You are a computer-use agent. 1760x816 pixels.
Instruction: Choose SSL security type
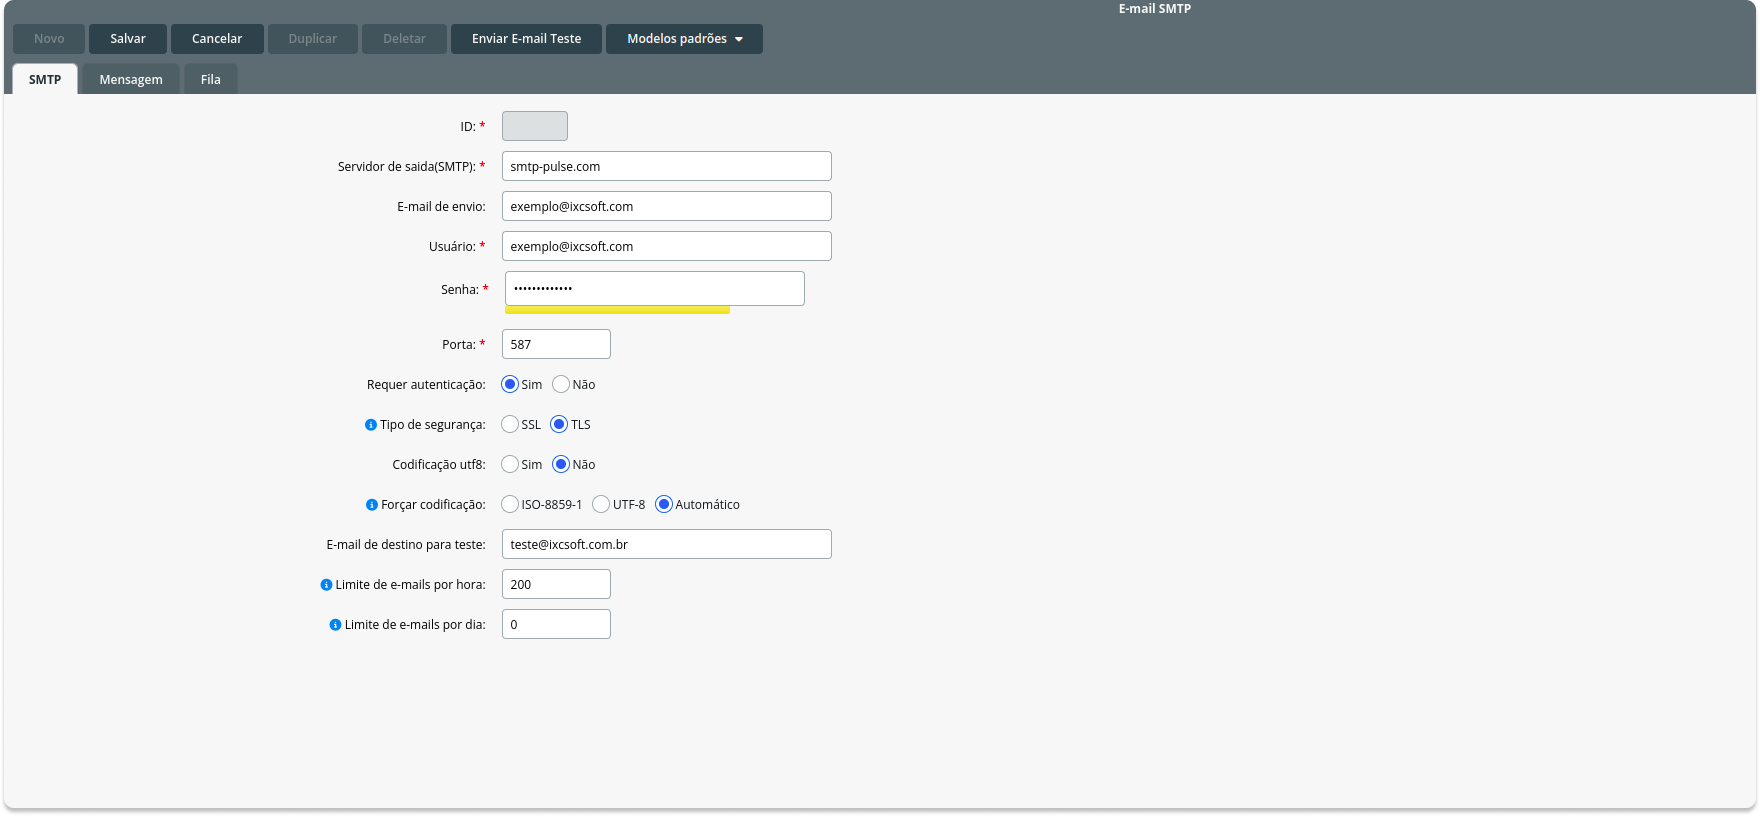click(510, 424)
